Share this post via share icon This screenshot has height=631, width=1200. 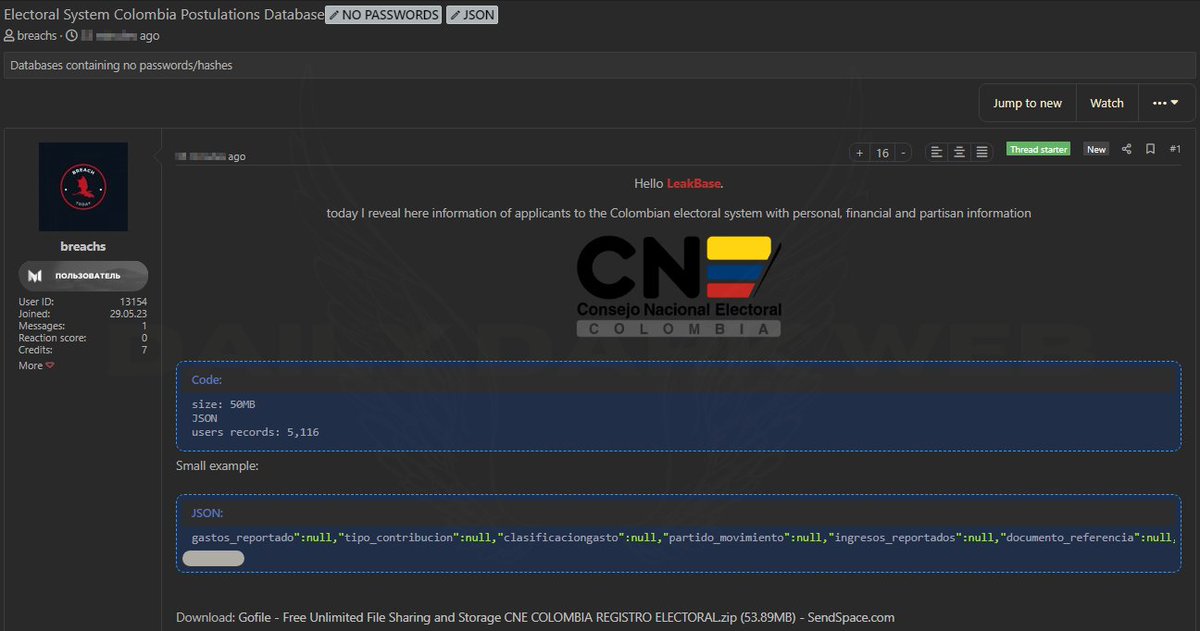pos(1127,149)
